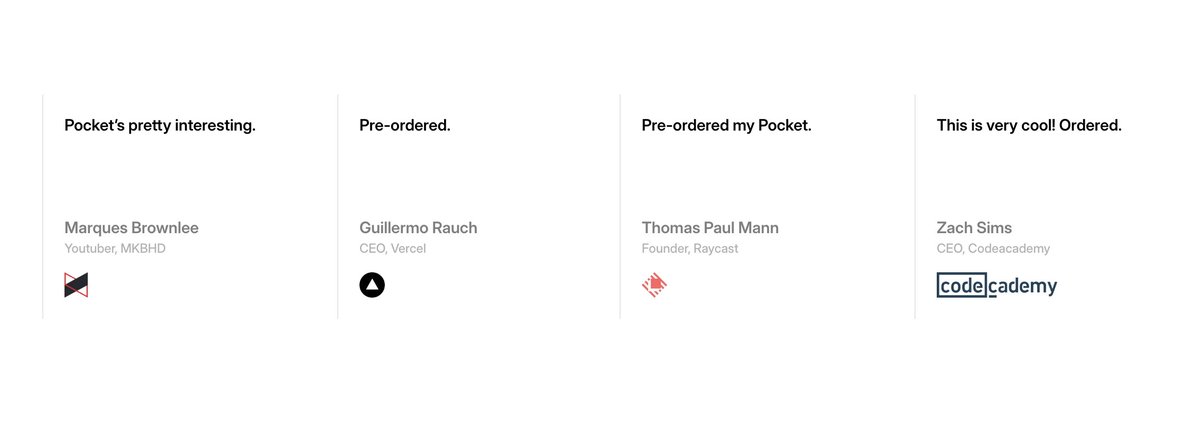Click "This is very cool! Ordered." quote
The height and width of the screenshot is (442, 1200).
(x=1029, y=126)
